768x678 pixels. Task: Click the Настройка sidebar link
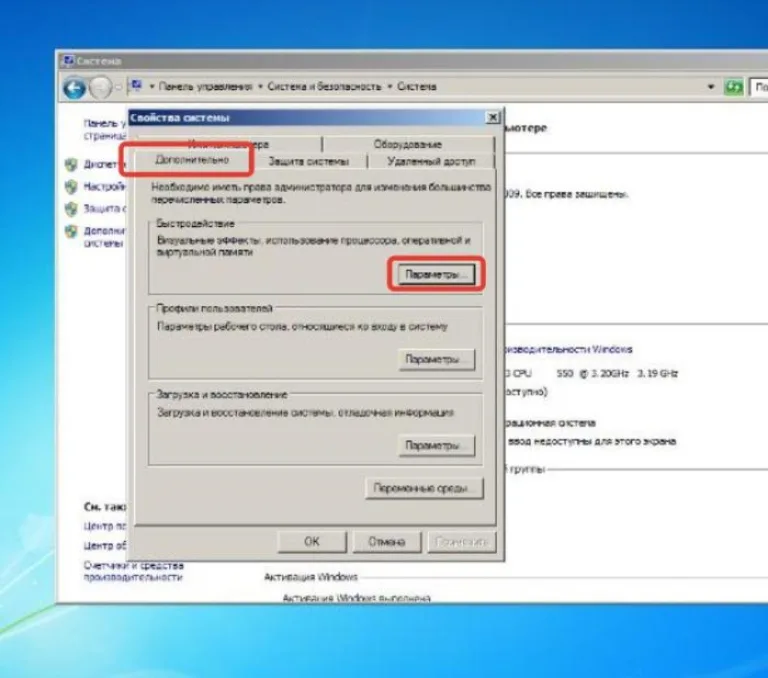104,186
